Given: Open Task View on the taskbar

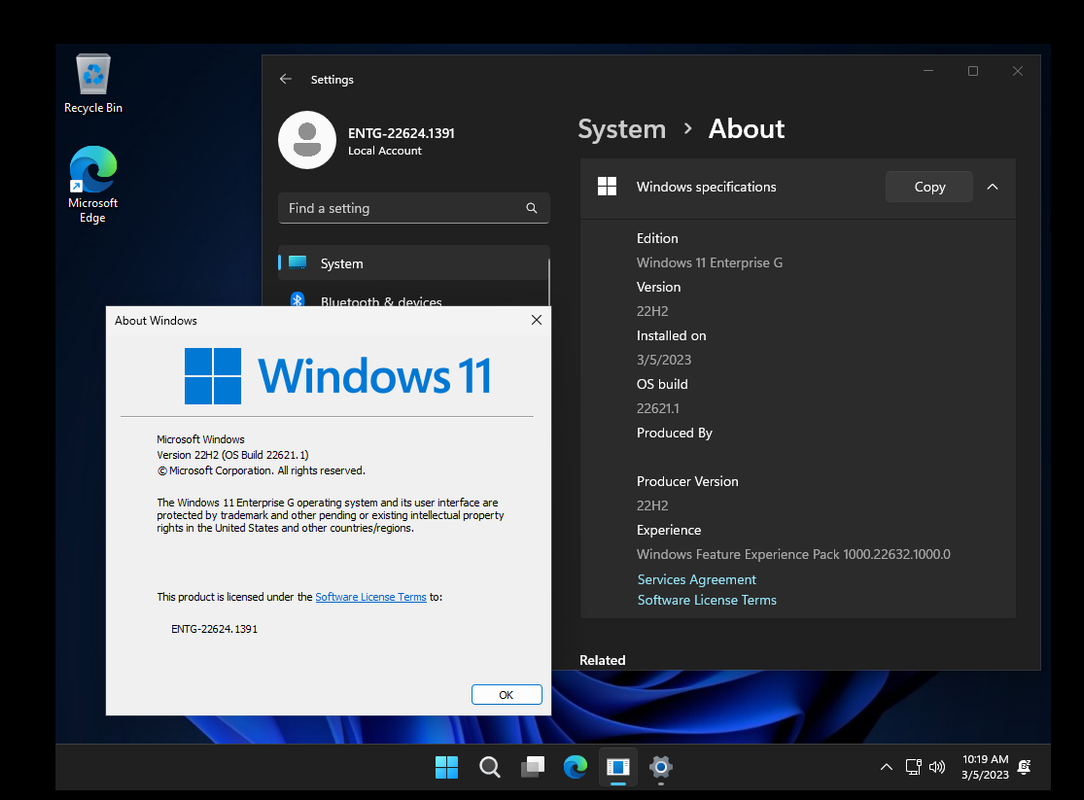Looking at the screenshot, I should (532, 767).
